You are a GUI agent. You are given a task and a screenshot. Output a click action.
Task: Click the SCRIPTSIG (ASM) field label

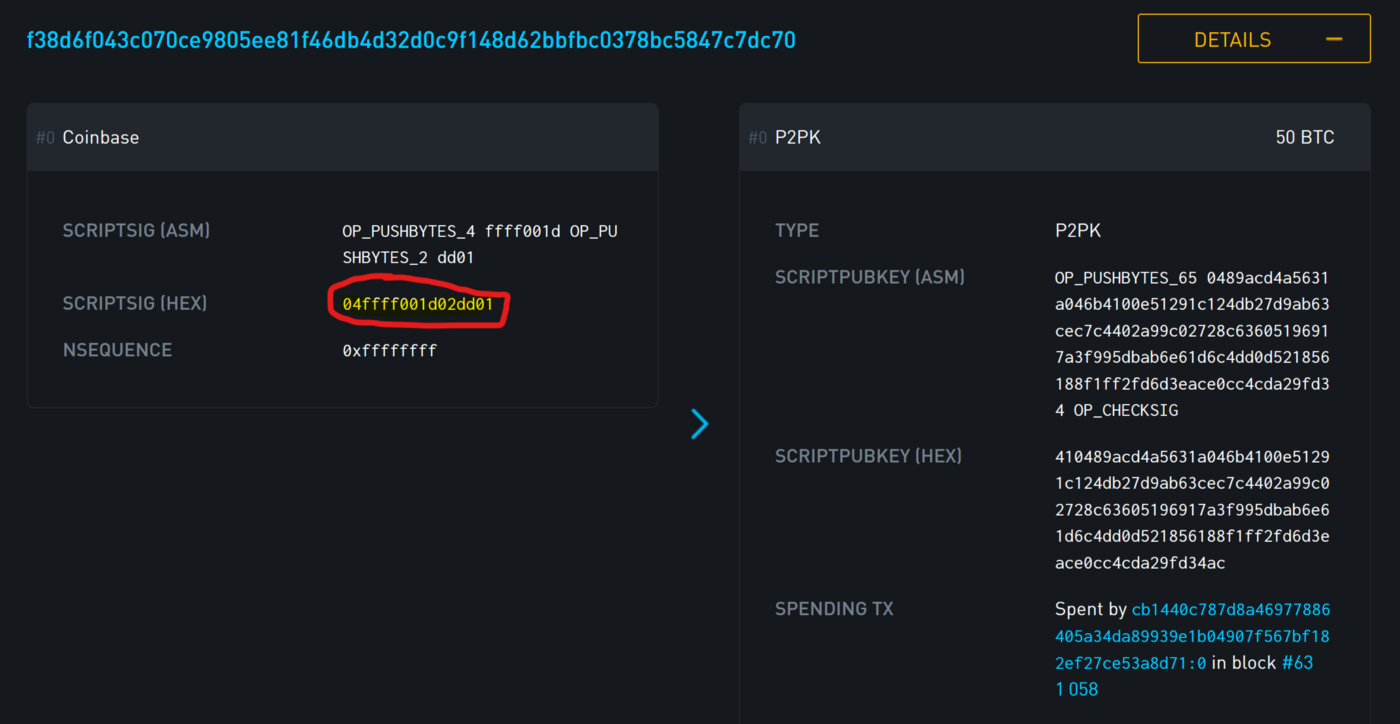[x=136, y=231]
